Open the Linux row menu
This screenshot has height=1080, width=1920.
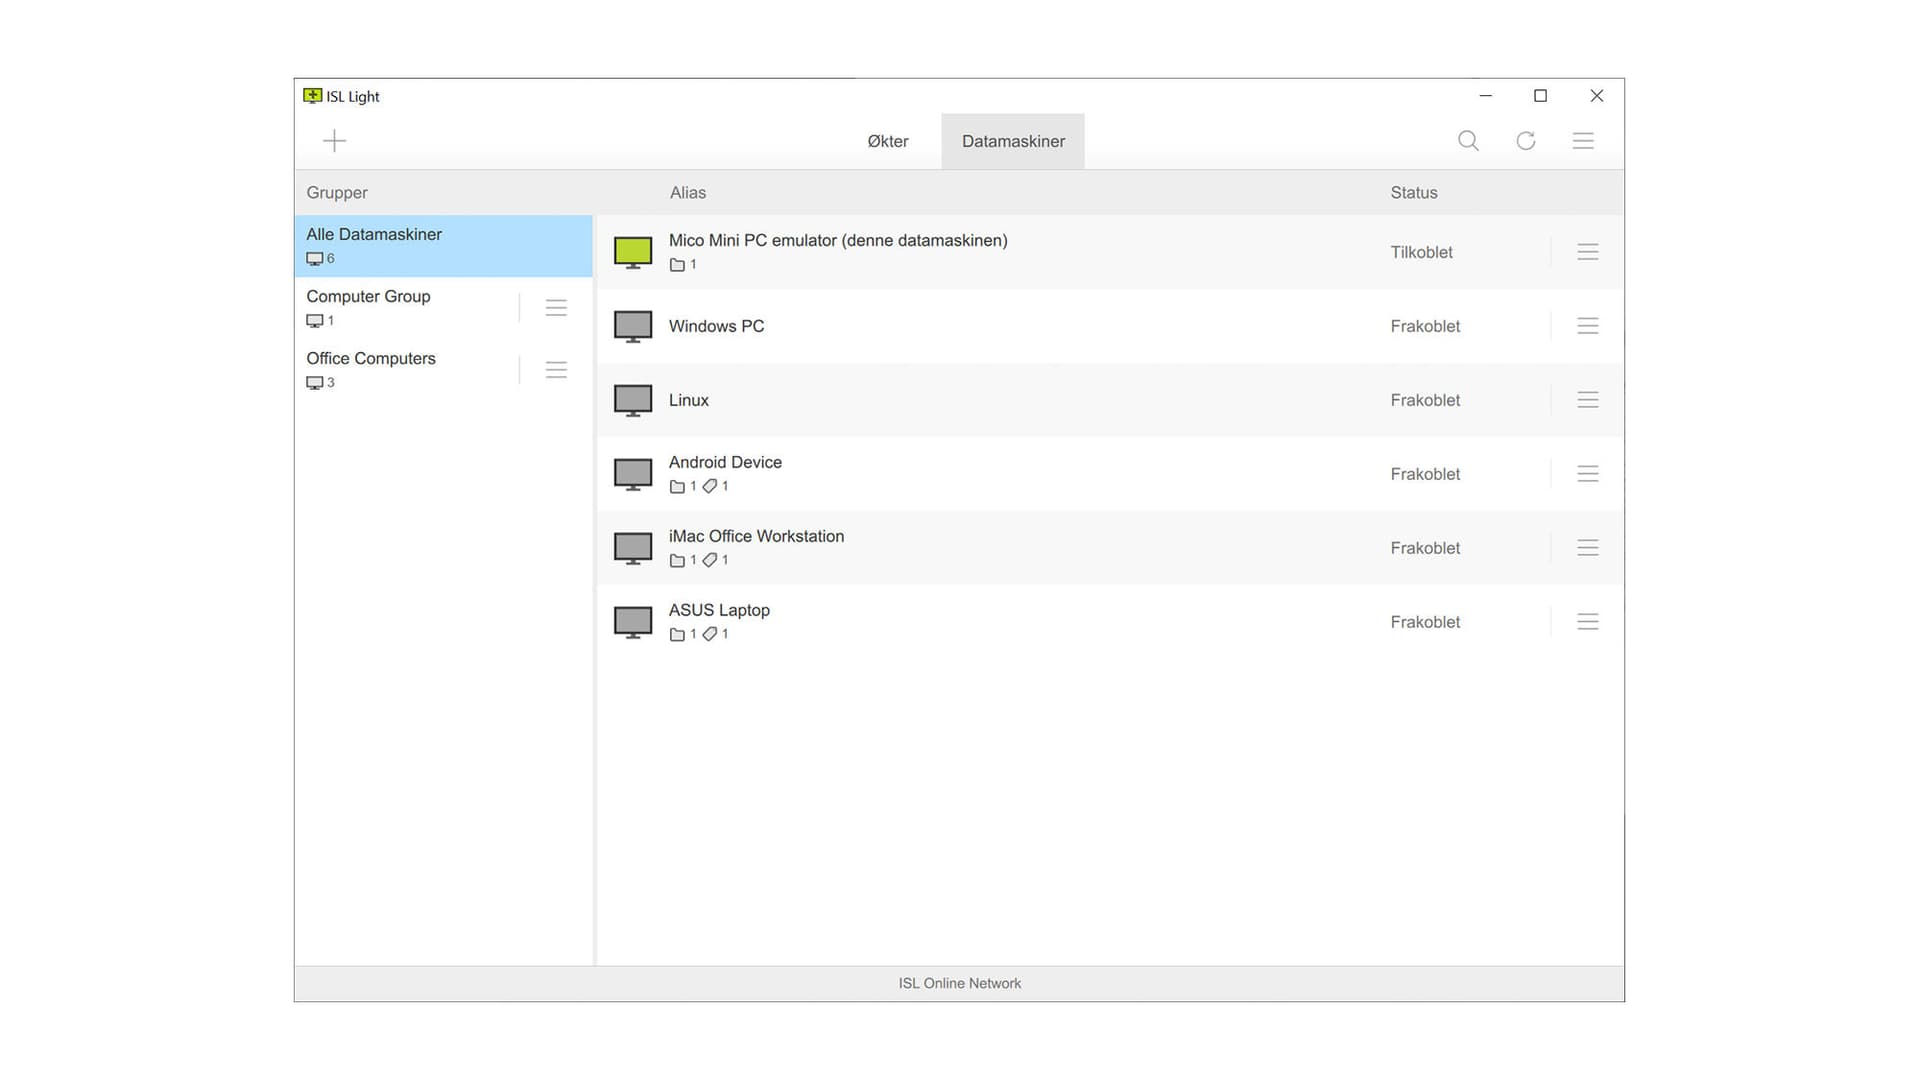pos(1587,400)
